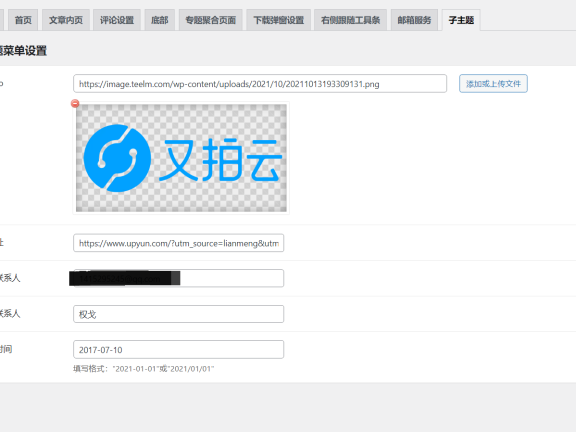This screenshot has height=432, width=576.
Task: Open the 首页 settings tab
Action: [x=23, y=20]
